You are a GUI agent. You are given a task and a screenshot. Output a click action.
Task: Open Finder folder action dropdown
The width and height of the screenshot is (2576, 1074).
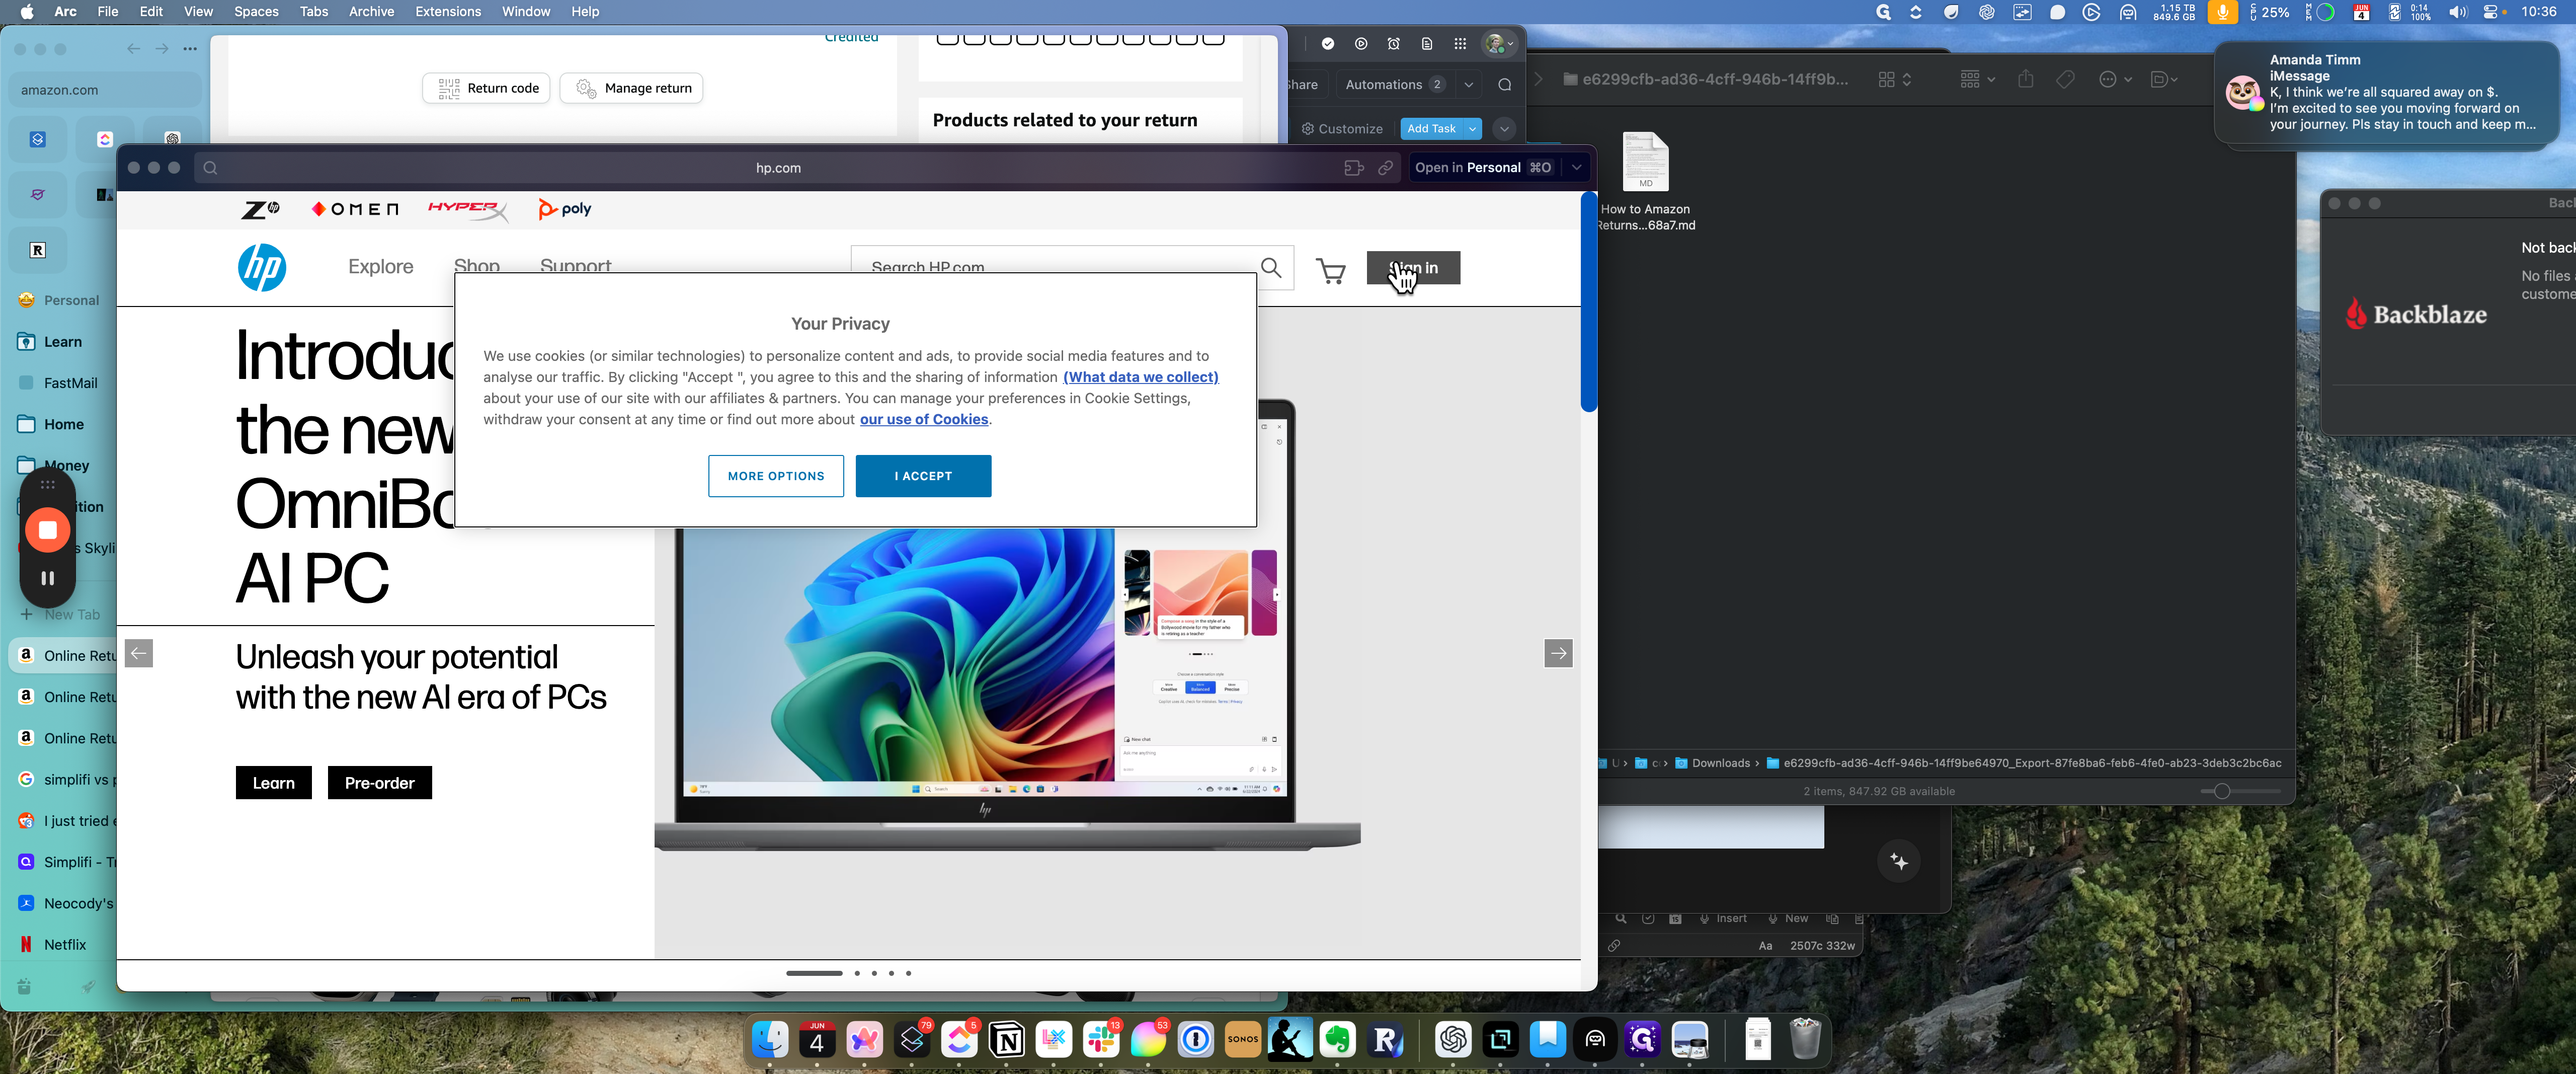2163,79
